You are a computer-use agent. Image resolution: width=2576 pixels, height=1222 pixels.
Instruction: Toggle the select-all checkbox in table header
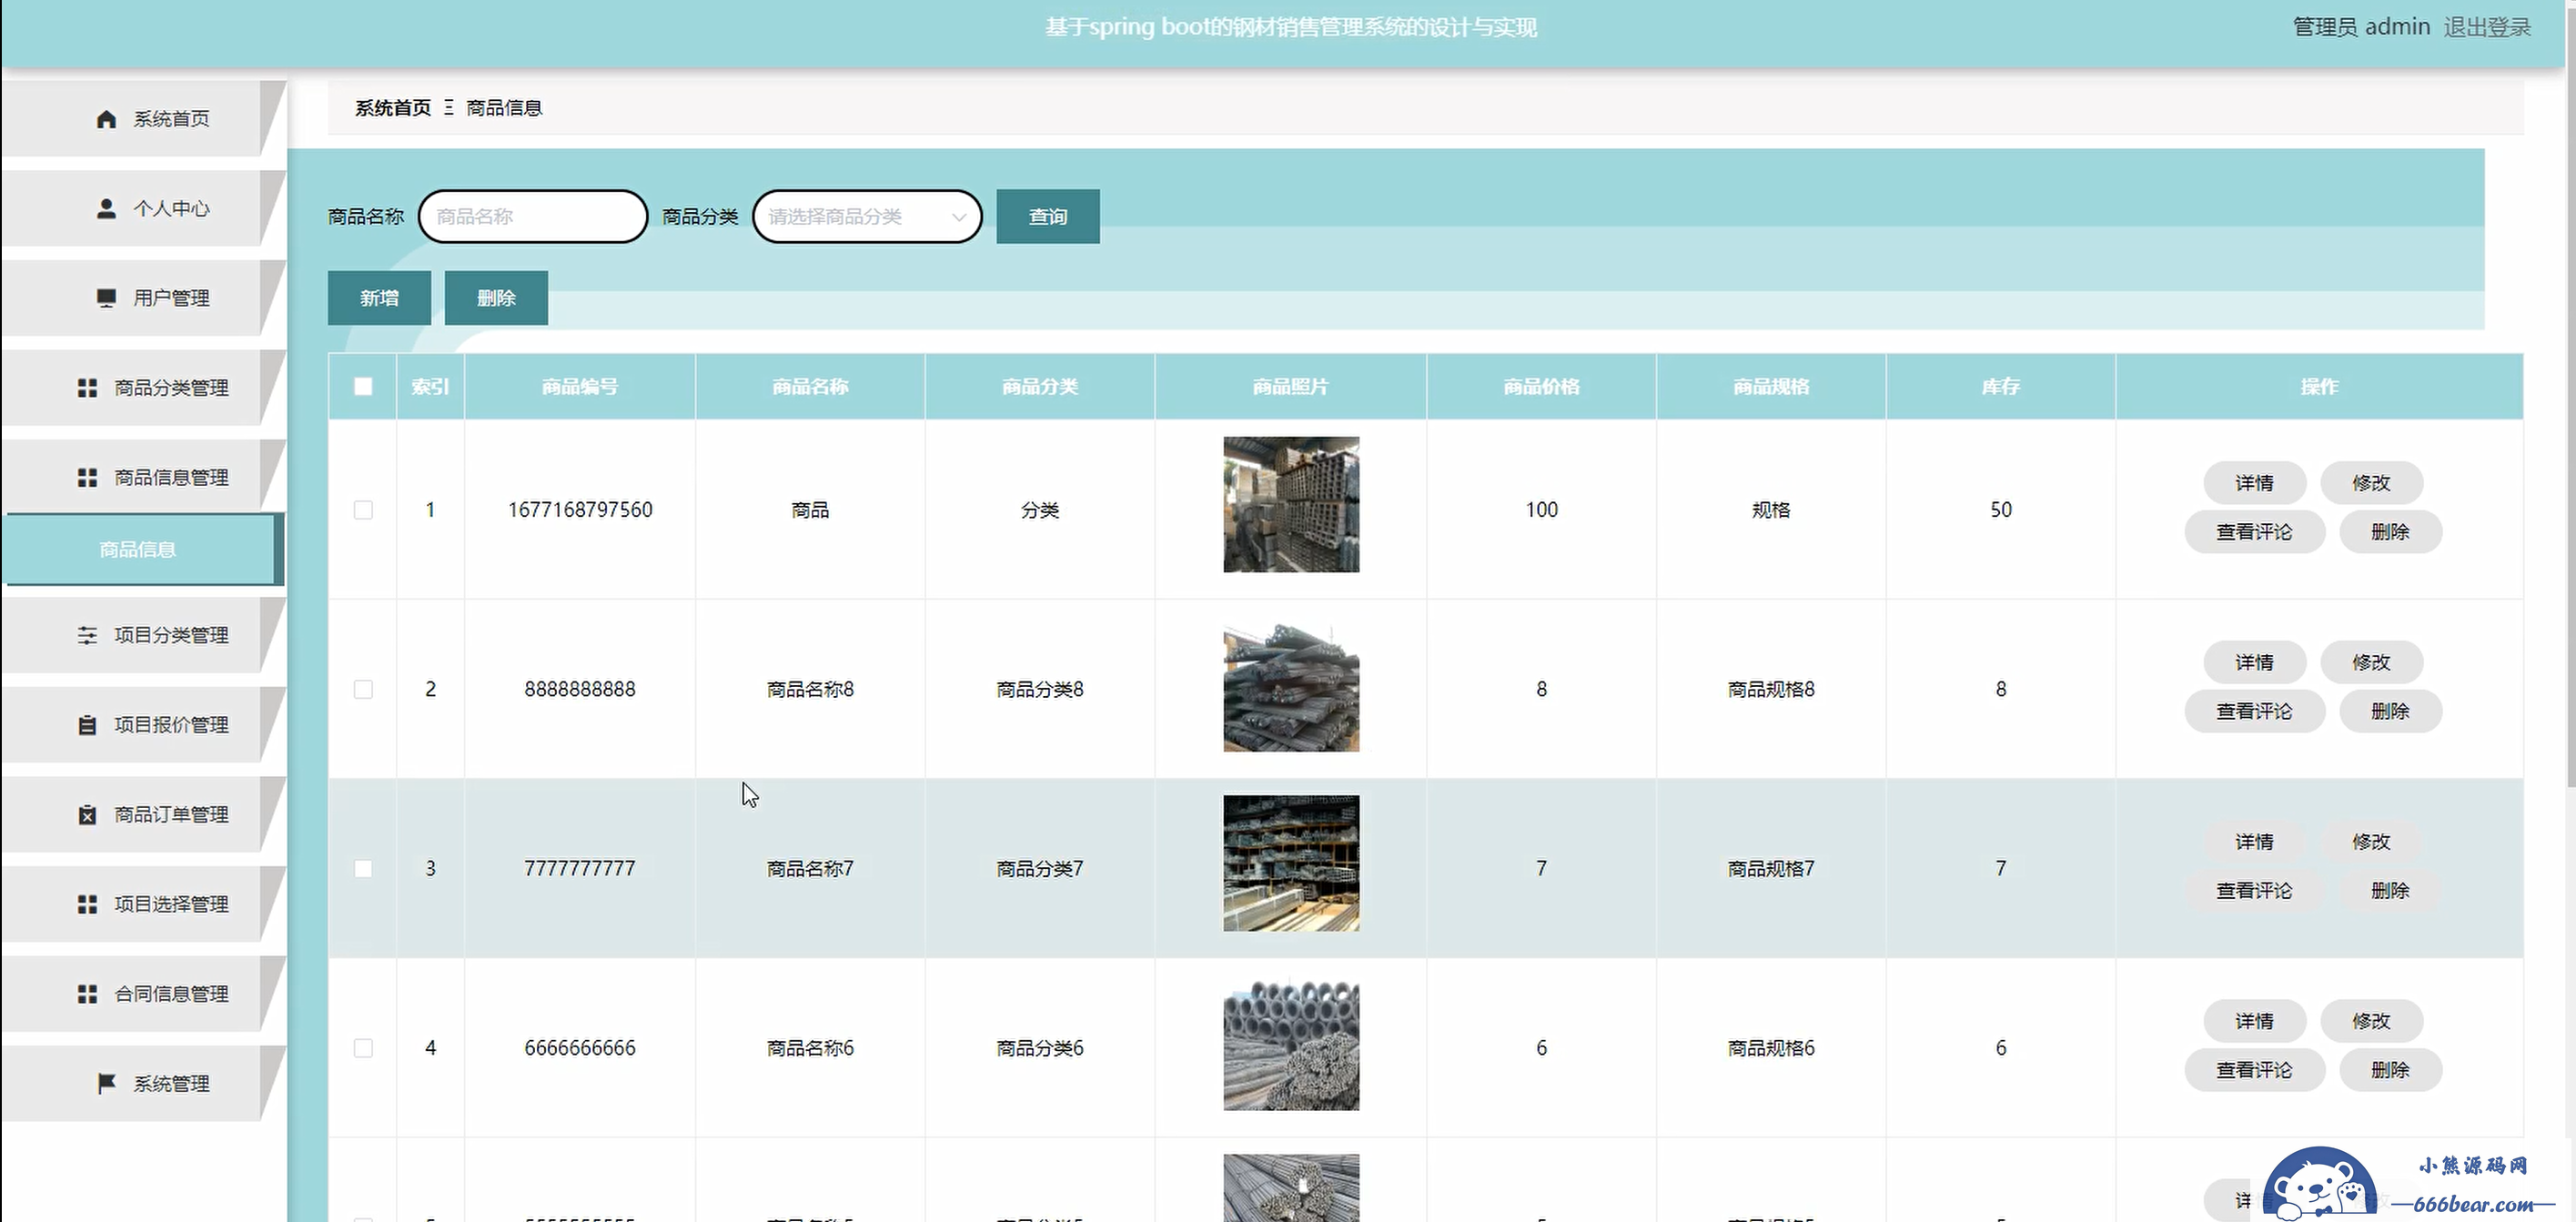click(x=363, y=387)
